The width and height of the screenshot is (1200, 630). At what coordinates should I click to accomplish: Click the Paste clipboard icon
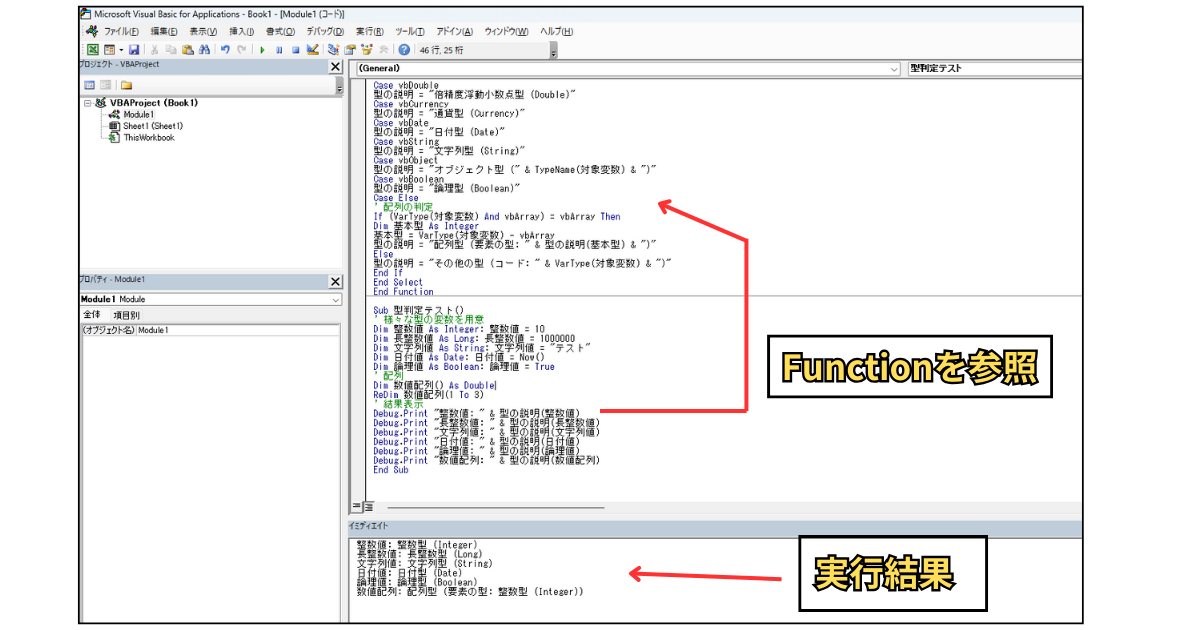(187, 49)
